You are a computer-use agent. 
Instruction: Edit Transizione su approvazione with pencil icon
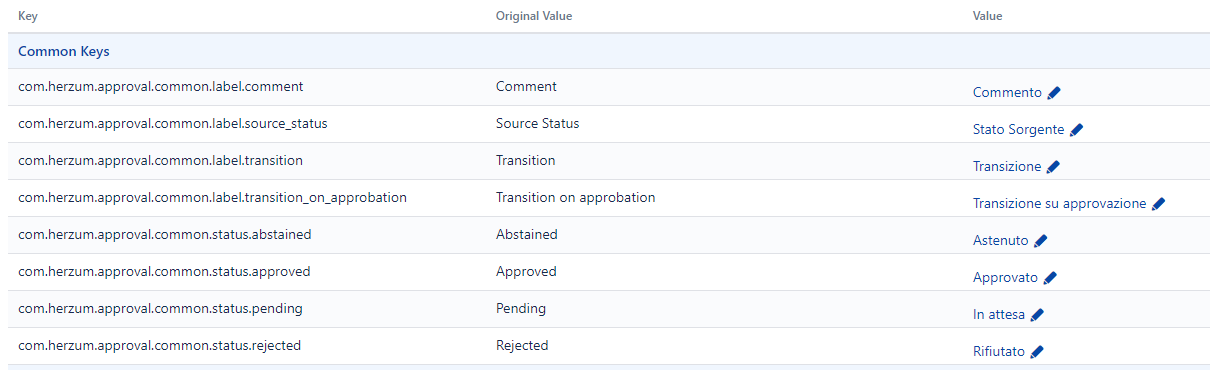pos(1158,204)
